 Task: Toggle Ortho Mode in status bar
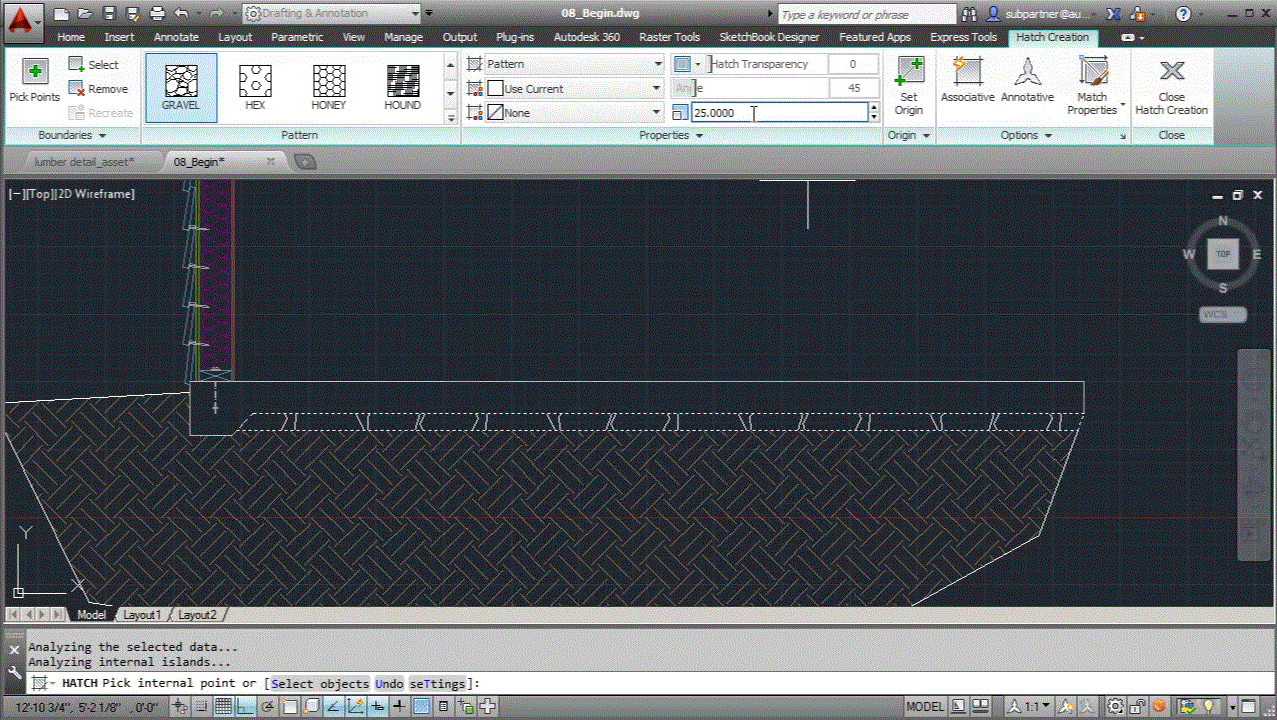click(x=245, y=707)
